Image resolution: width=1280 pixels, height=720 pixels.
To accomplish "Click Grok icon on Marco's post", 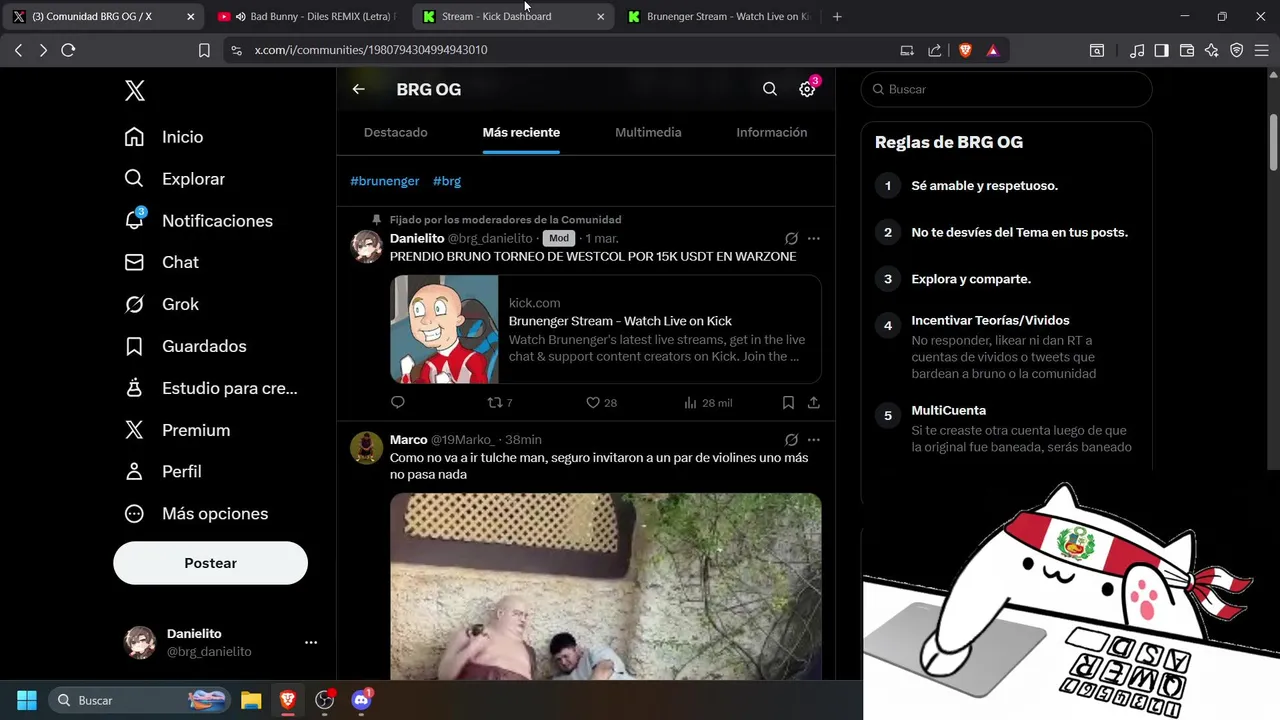I will pyautogui.click(x=791, y=439).
